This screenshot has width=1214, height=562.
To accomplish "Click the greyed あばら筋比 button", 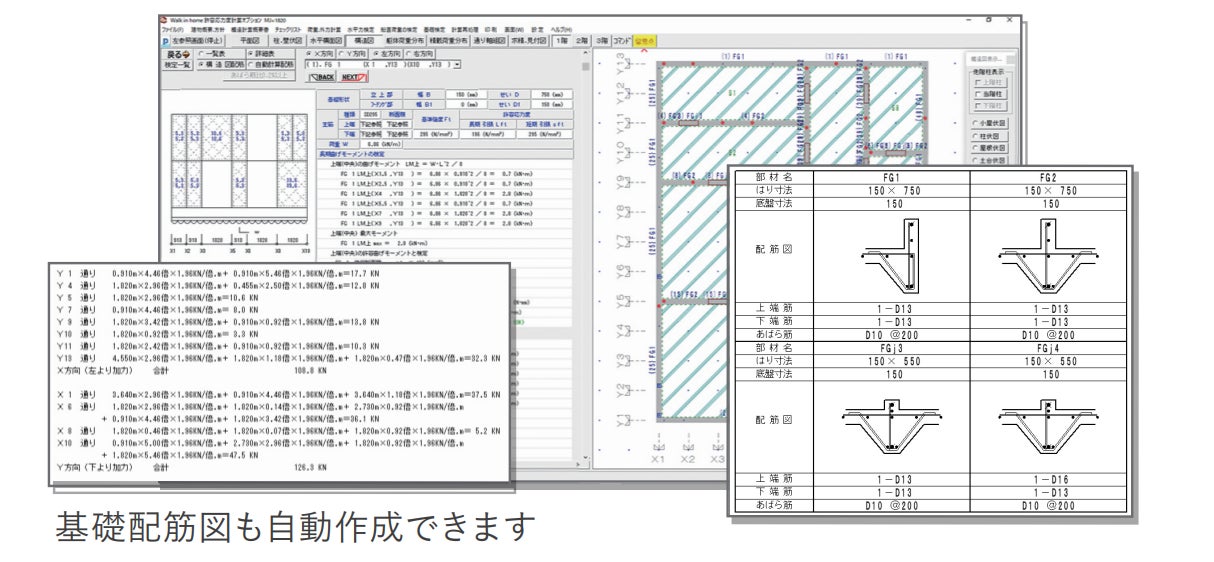I will (259, 75).
